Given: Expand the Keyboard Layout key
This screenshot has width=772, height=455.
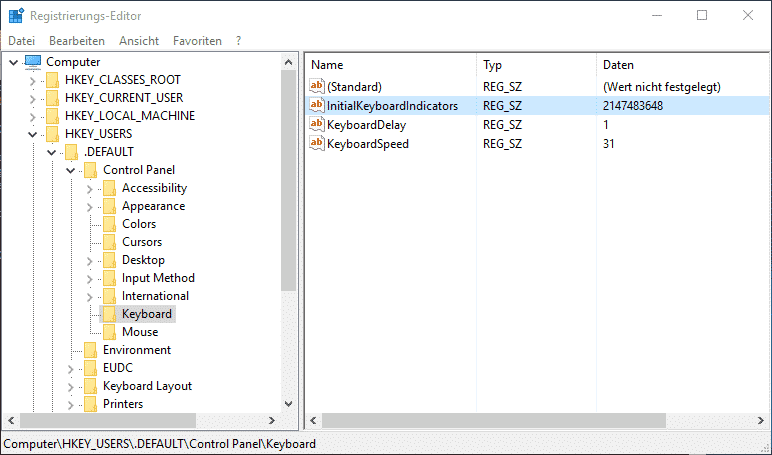Looking at the screenshot, I should (70, 387).
